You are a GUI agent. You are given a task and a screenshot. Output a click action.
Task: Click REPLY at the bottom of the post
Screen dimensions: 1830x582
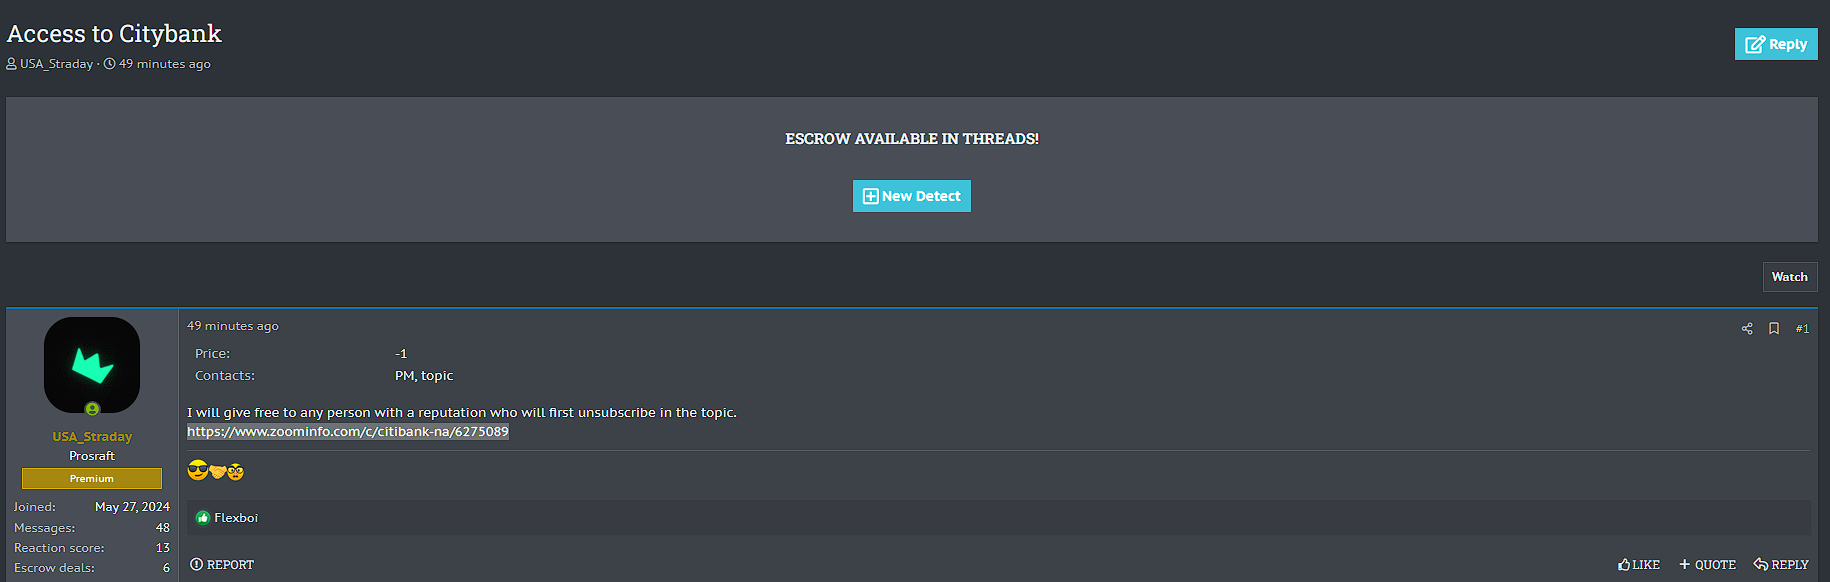(x=1781, y=565)
